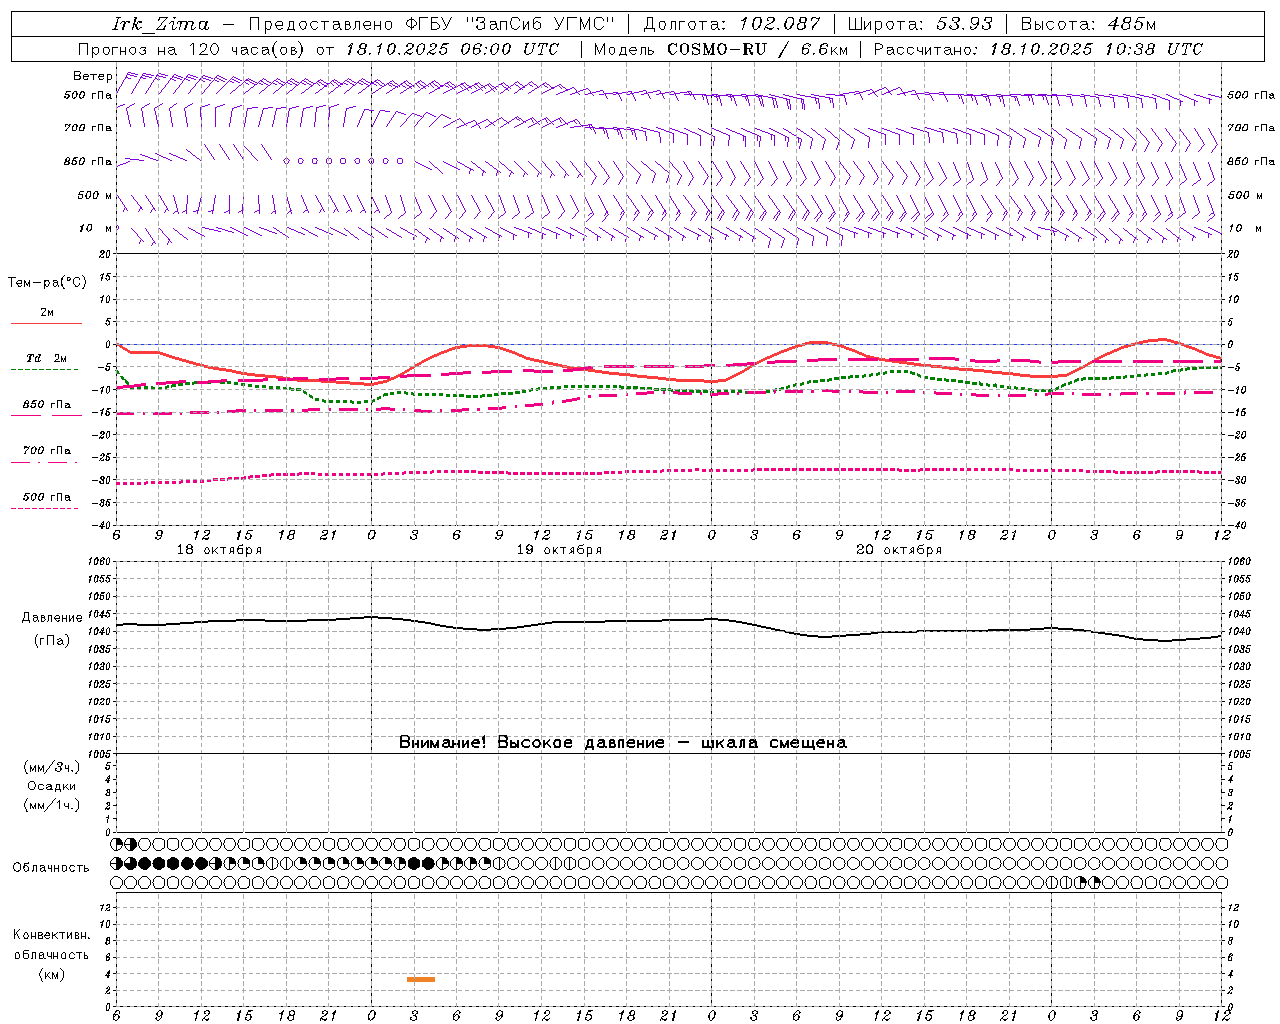Click the (км) unit under convective cloudiness
This screenshot has width=1280, height=1024.
tap(51, 975)
